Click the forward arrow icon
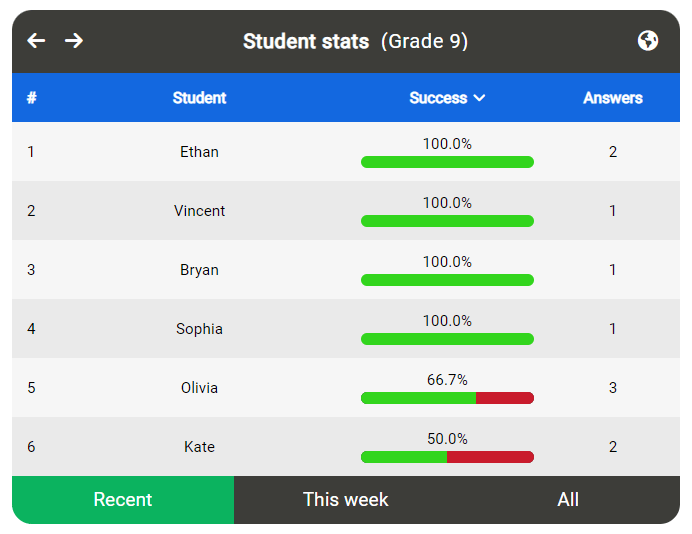Screen dimensions: 692x534 click(x=74, y=41)
